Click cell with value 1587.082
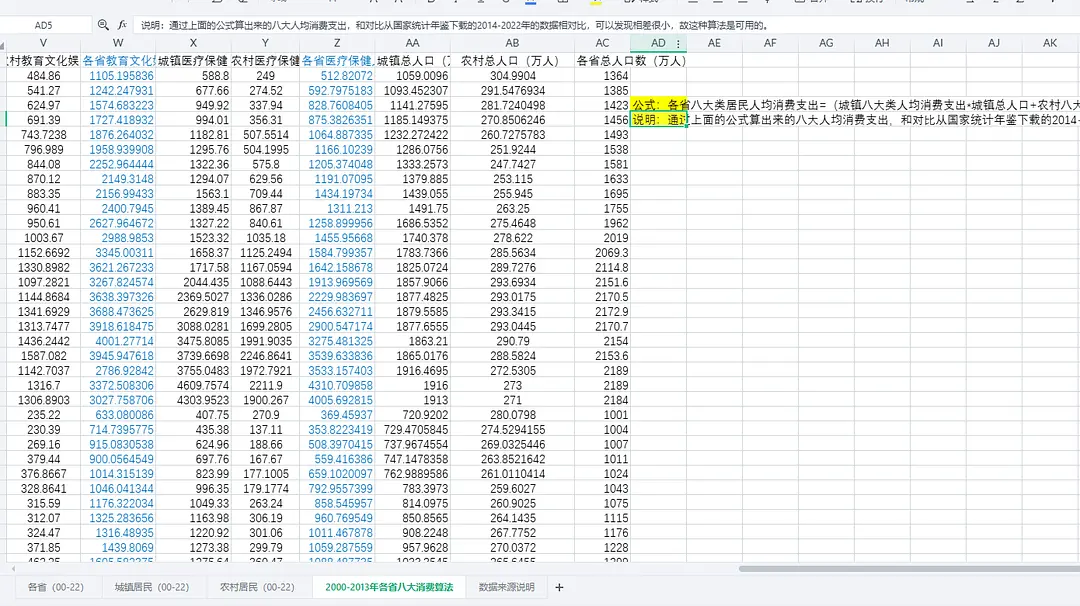Image resolution: width=1080 pixels, height=606 pixels. click(43, 356)
